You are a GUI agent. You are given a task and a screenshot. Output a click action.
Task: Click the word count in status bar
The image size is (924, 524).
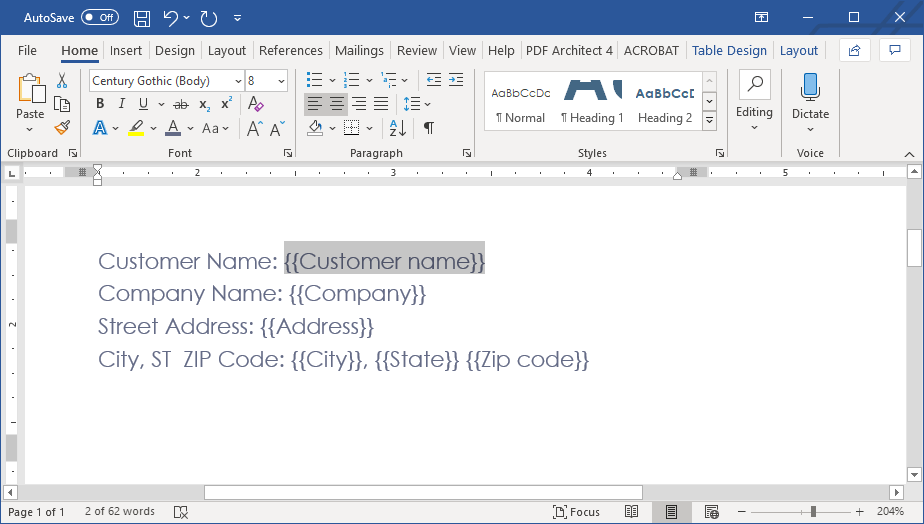click(x=120, y=512)
